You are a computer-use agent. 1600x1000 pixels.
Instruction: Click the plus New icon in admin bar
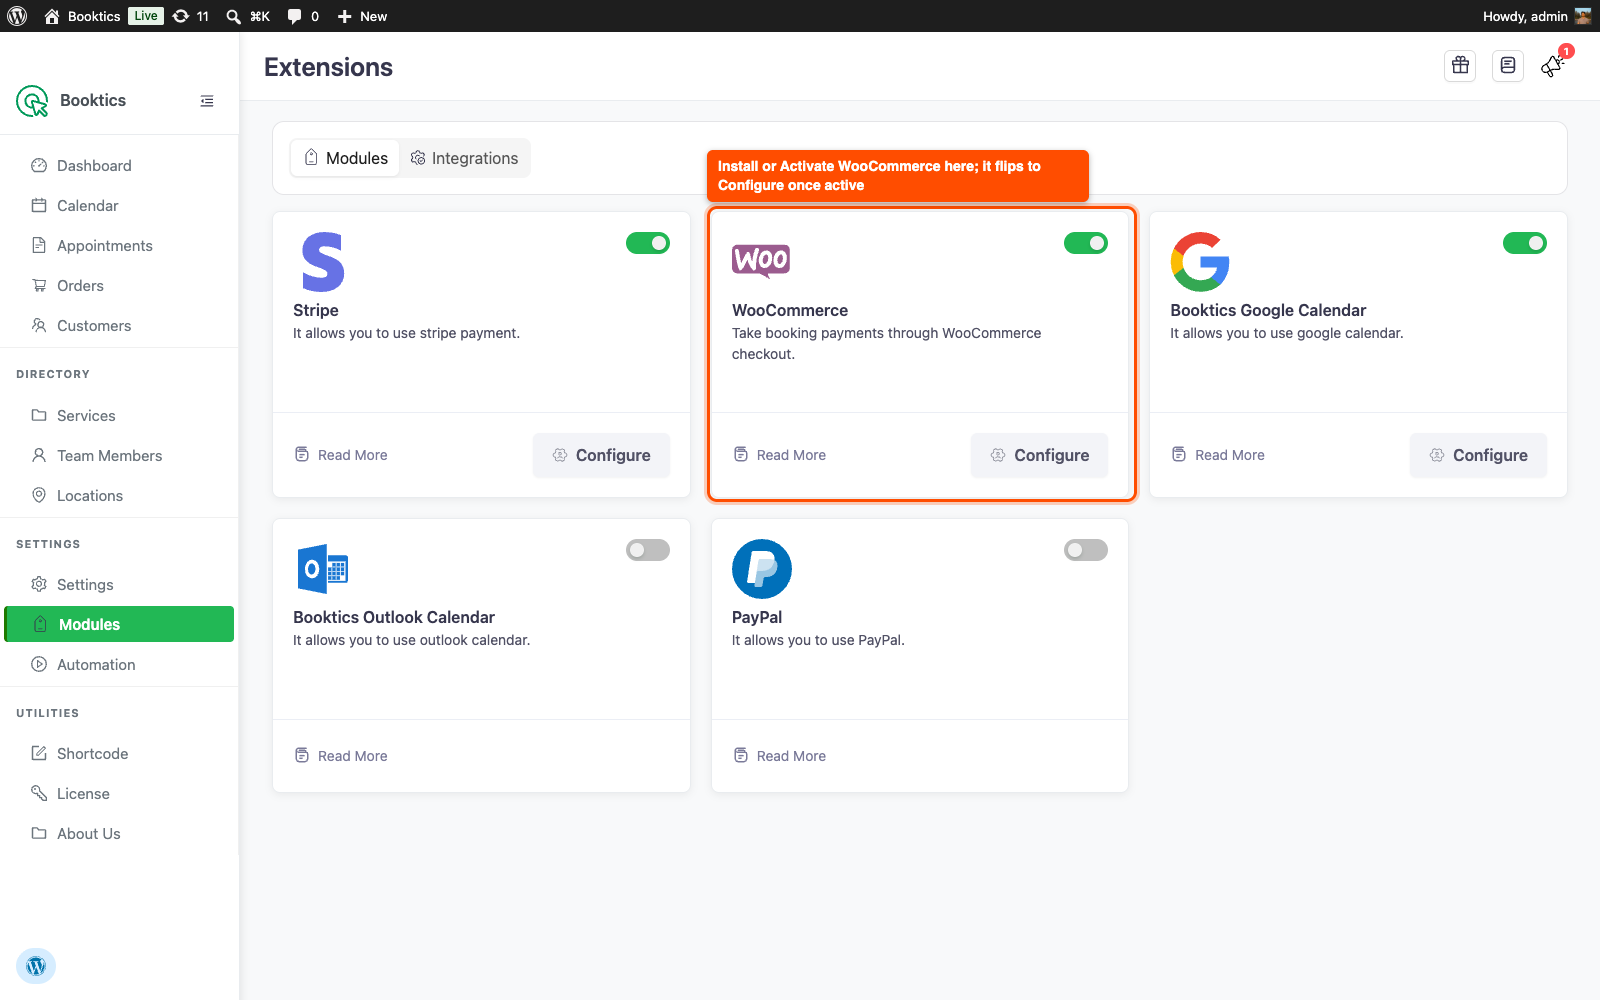pos(344,16)
